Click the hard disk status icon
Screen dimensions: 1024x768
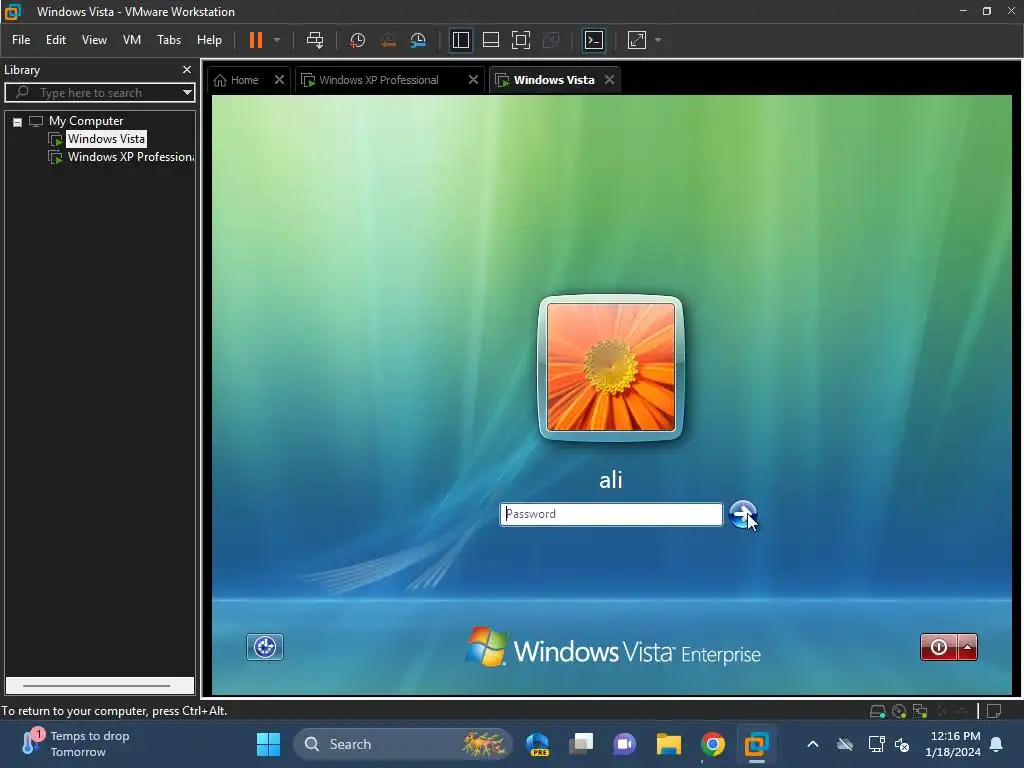(x=878, y=711)
